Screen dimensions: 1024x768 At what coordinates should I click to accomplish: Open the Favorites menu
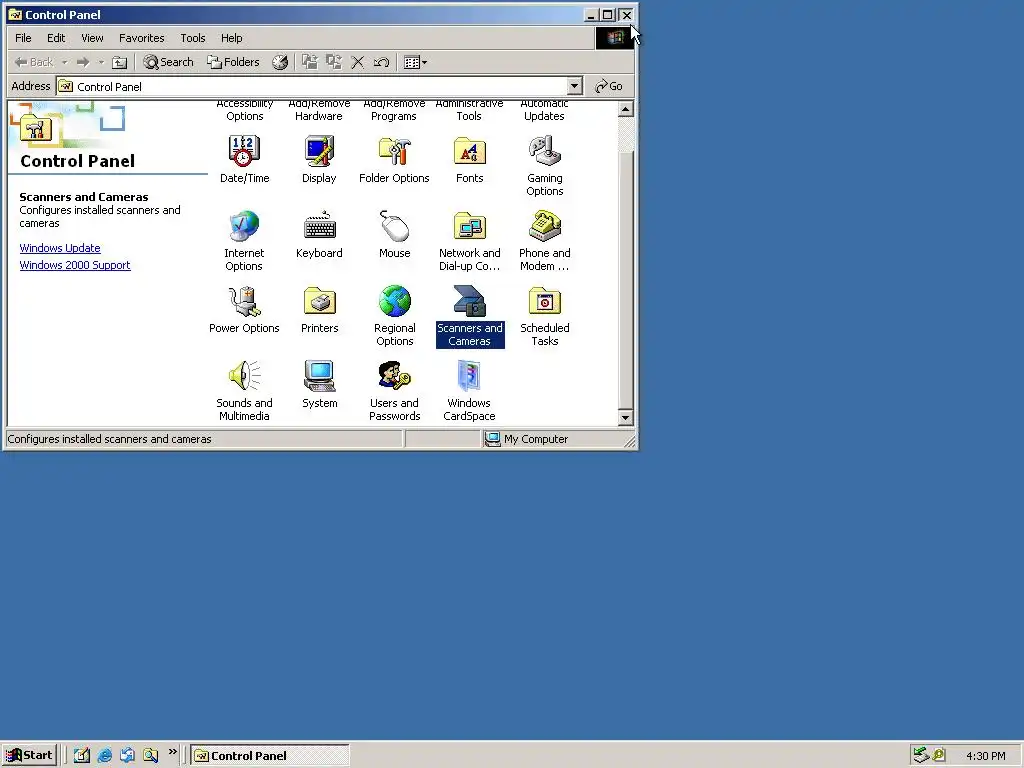[142, 38]
